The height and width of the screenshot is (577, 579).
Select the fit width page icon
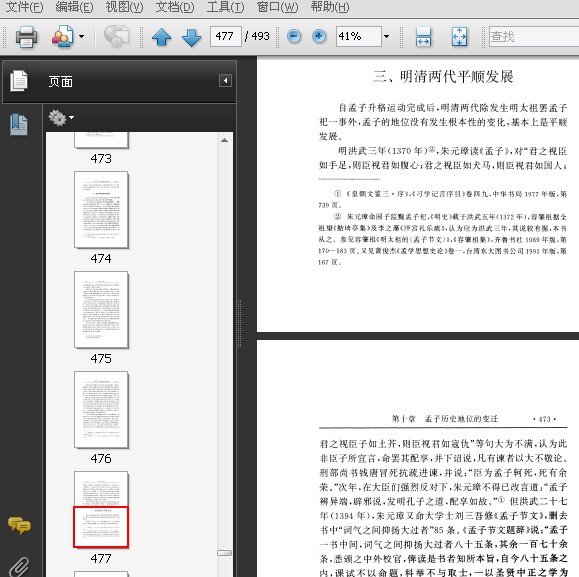tap(423, 37)
